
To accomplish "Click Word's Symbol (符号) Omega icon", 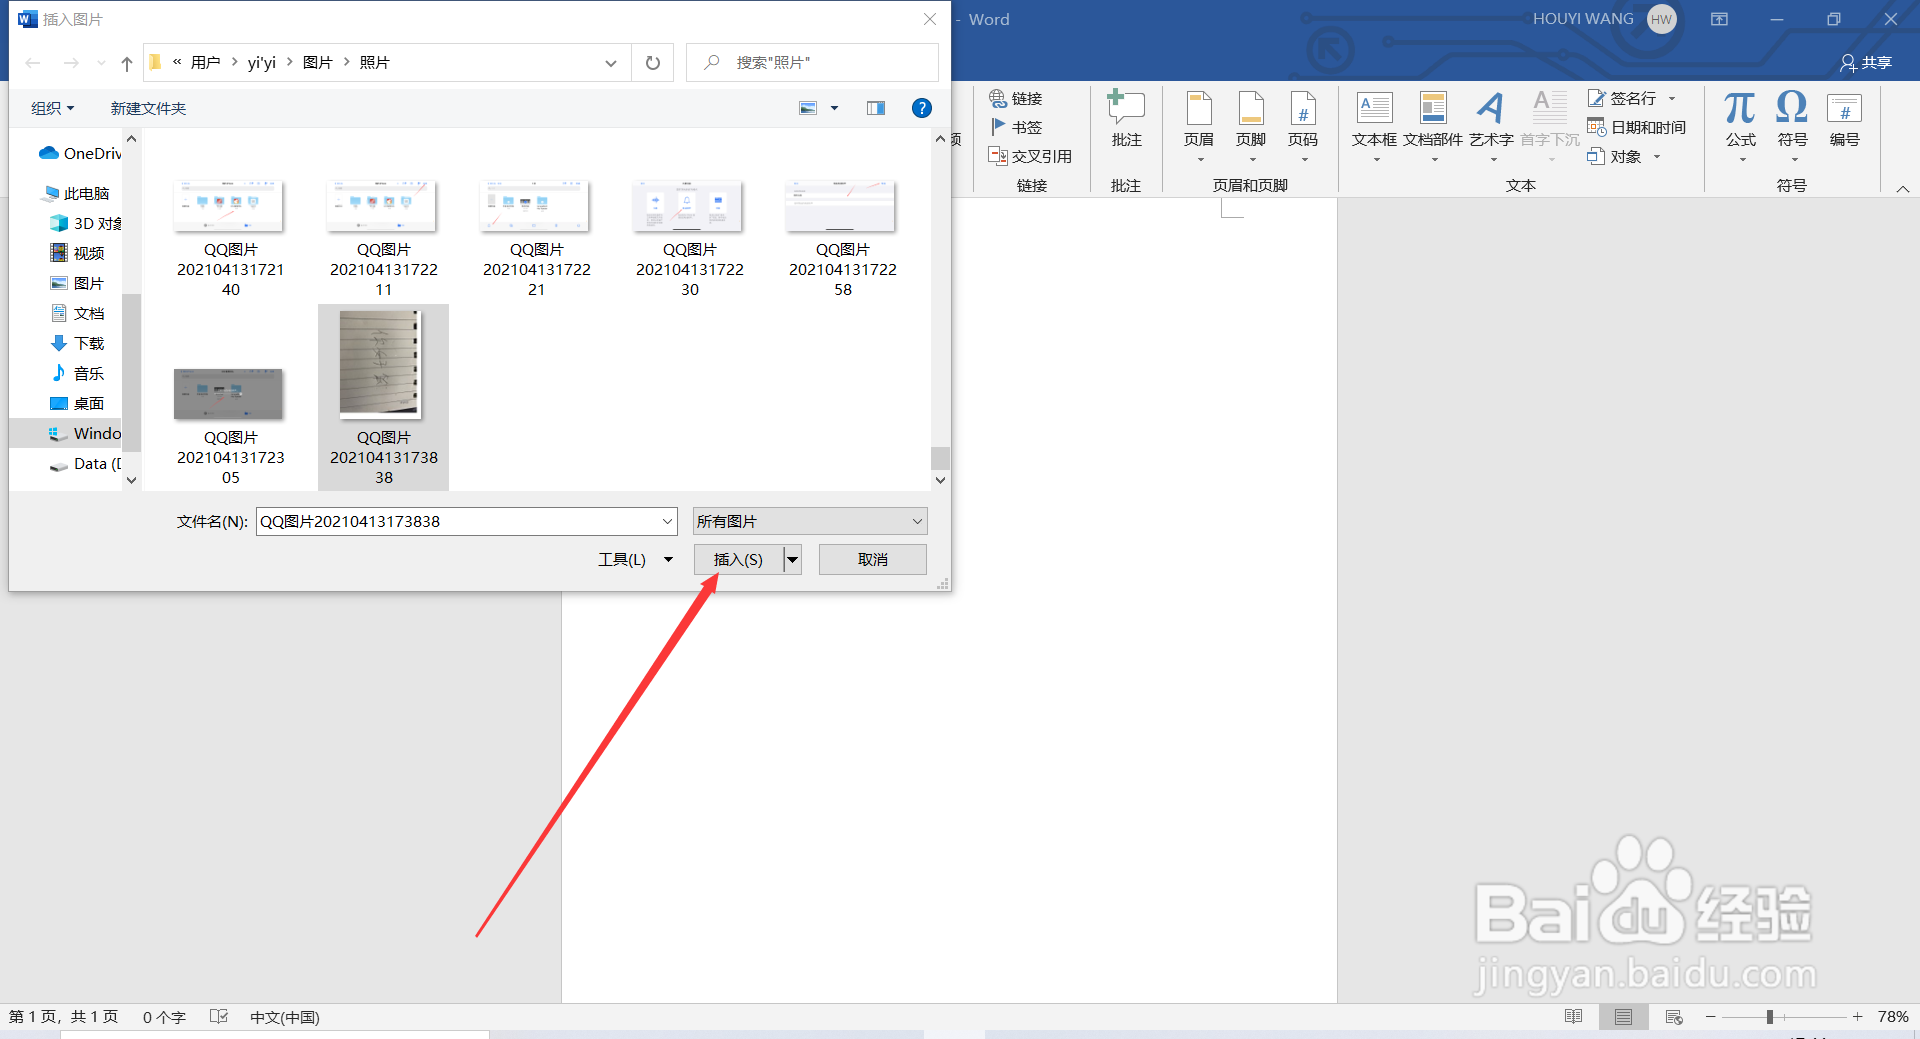I will click(1792, 108).
